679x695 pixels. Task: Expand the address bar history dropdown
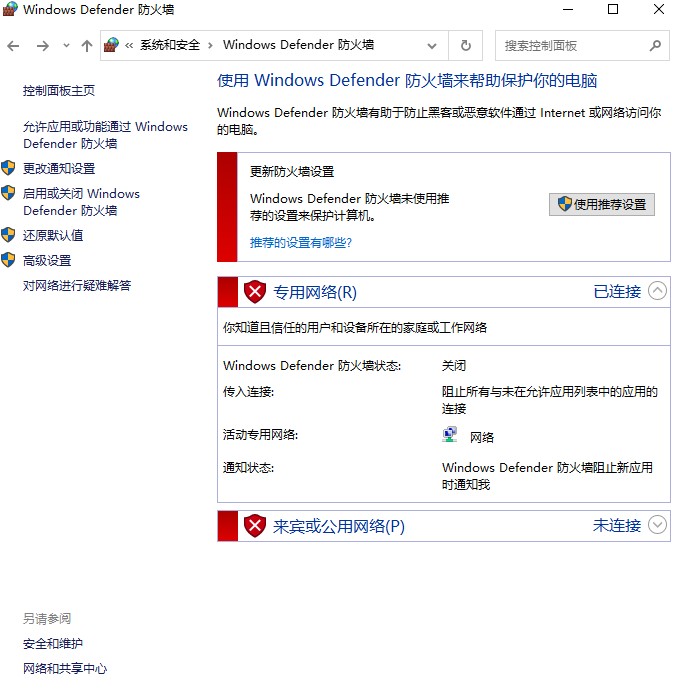tap(432, 46)
